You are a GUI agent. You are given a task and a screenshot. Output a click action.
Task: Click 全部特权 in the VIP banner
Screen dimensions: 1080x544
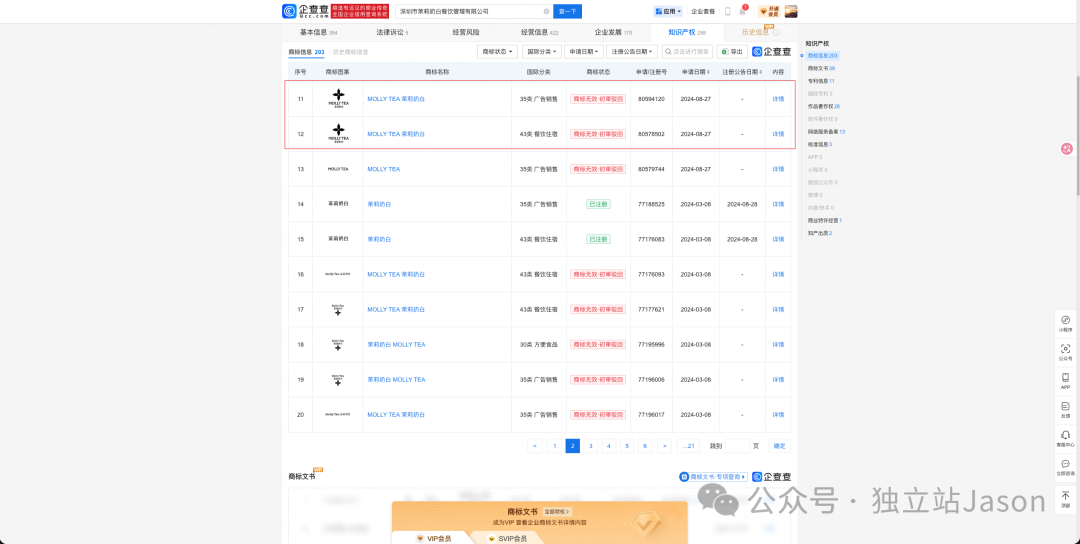coord(557,512)
